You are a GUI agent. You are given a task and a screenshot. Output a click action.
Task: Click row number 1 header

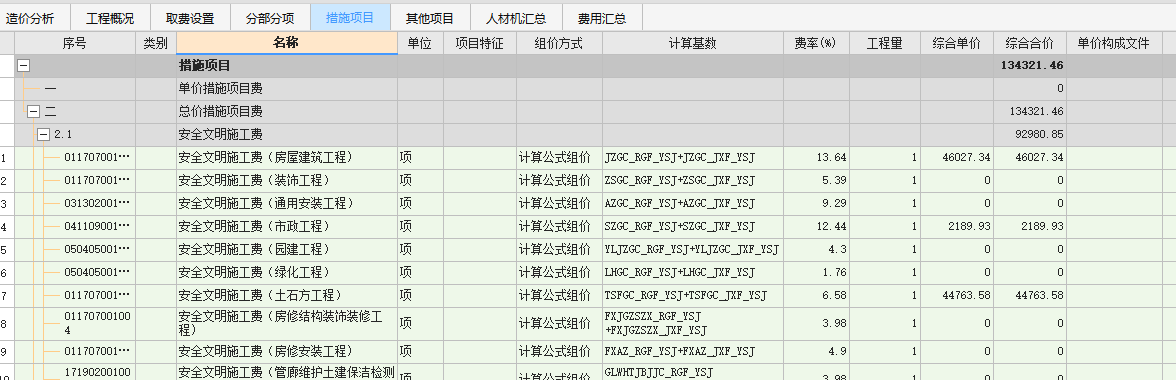click(7, 157)
